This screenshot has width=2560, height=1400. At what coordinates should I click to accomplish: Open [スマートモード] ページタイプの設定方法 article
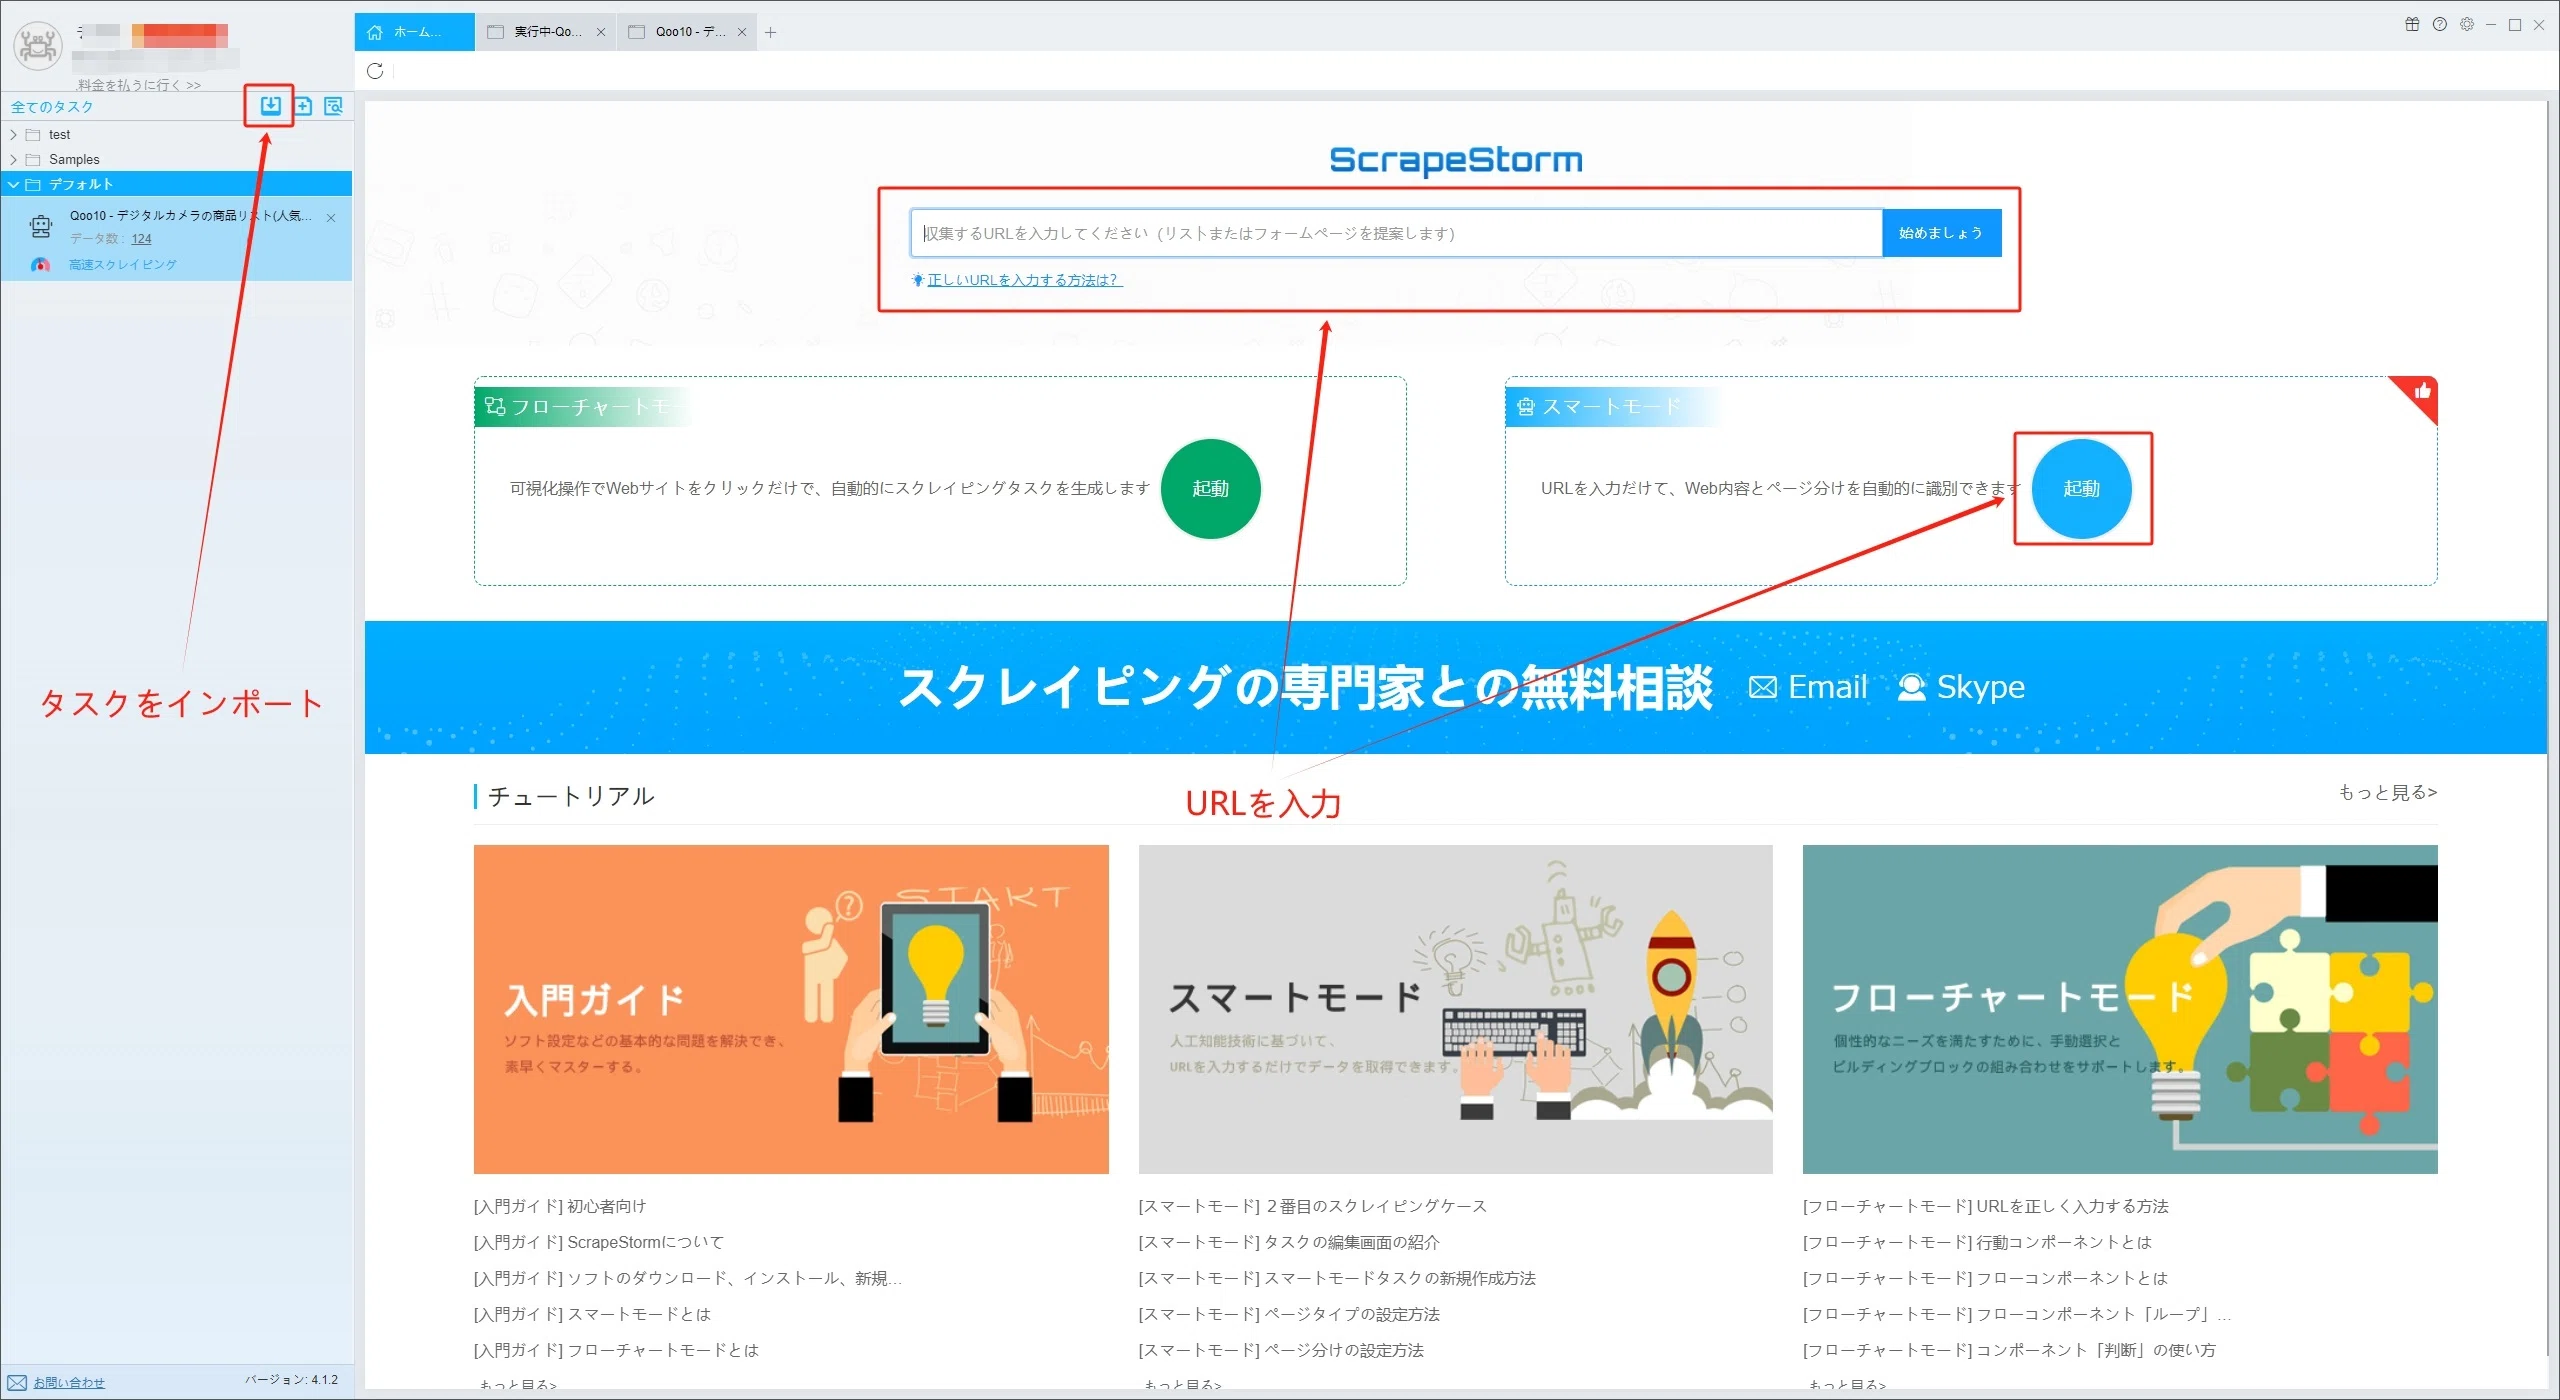[x=1289, y=1314]
